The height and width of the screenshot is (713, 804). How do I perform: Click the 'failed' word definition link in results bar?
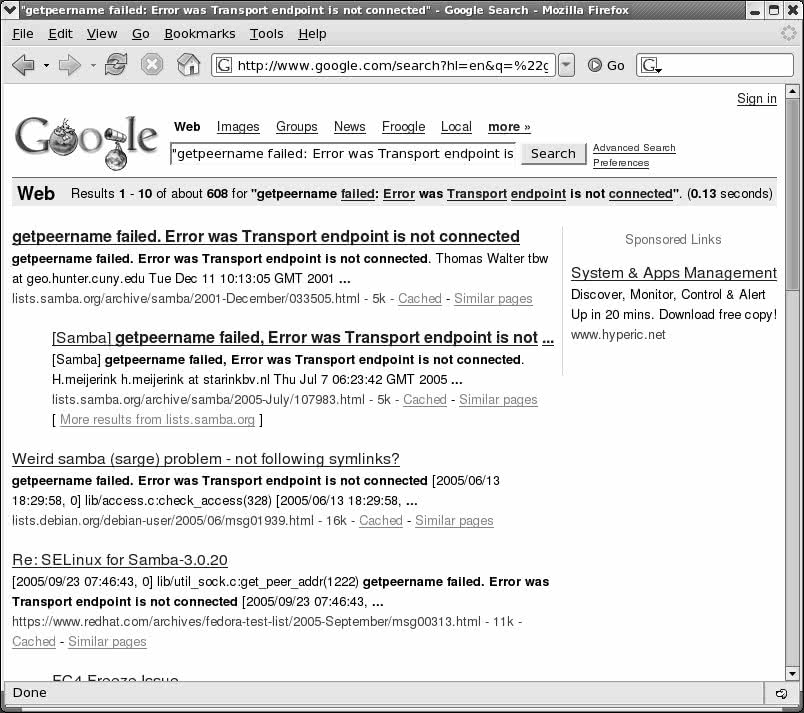point(357,194)
